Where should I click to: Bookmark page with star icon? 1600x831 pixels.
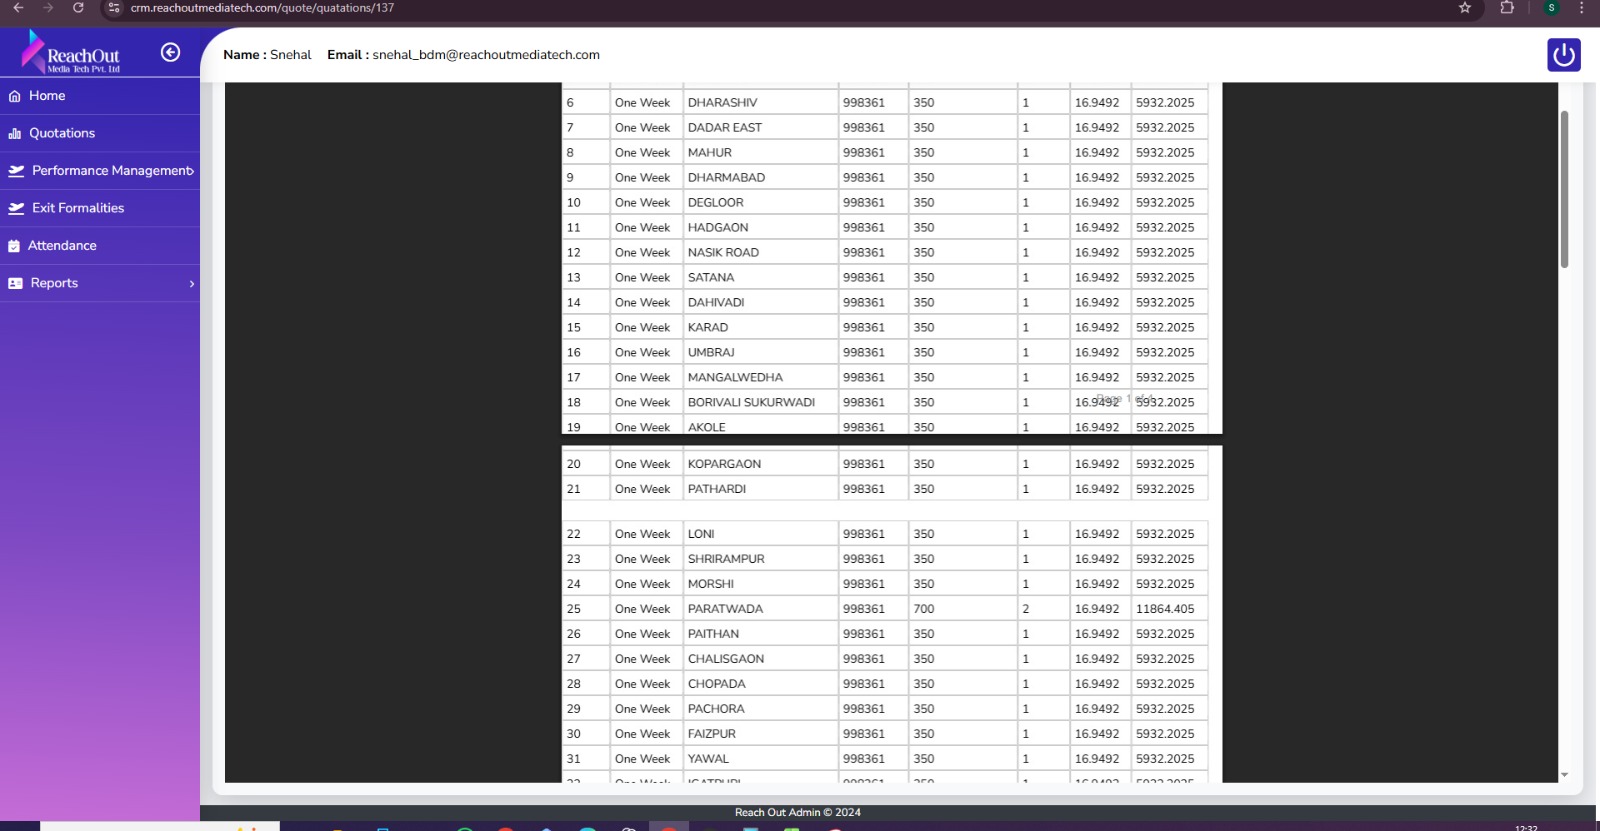click(1465, 8)
